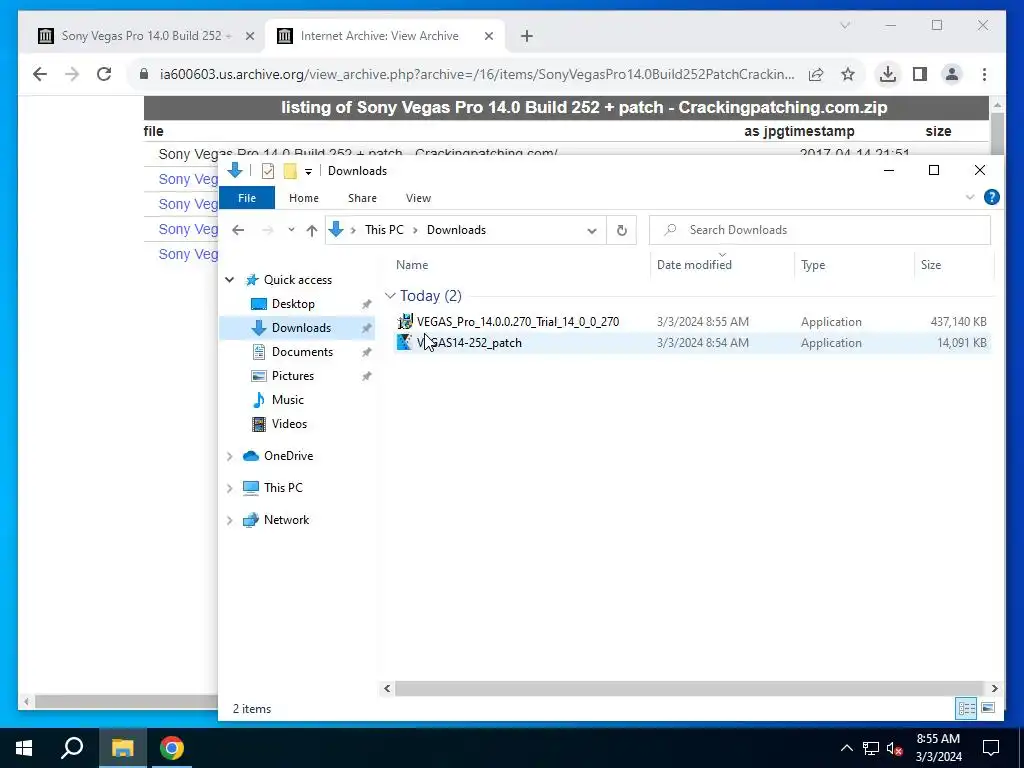Select Pictures in navigation pane
Viewport: 1024px width, 768px height.
tap(293, 376)
